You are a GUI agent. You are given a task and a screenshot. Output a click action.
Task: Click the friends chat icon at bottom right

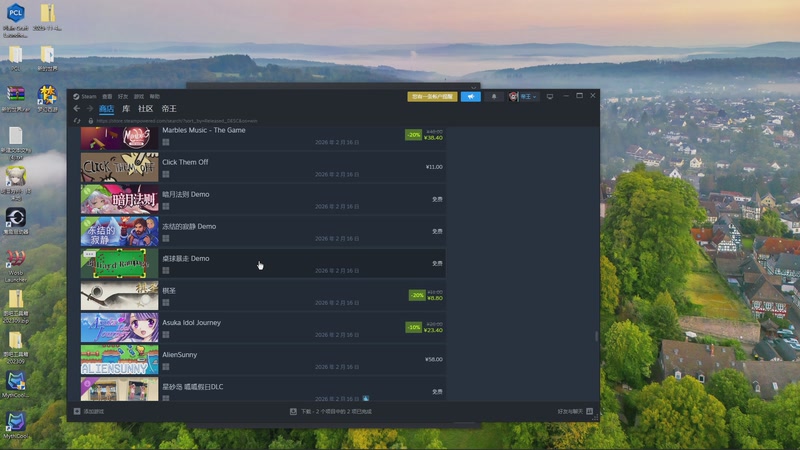pos(590,412)
